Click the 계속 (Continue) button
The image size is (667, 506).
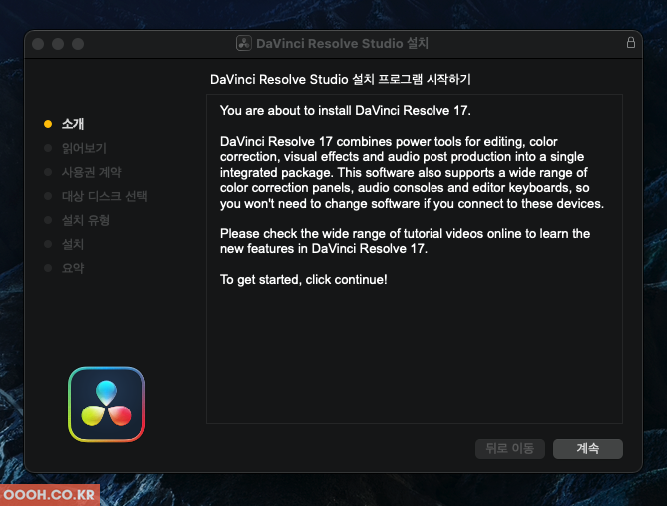click(587, 448)
